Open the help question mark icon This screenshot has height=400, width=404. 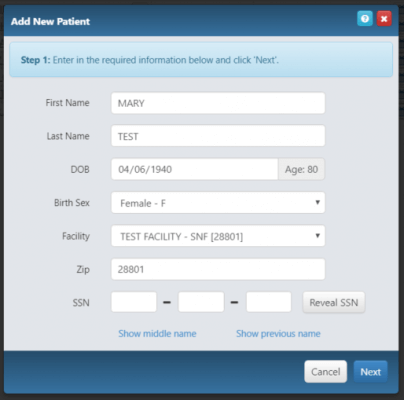click(x=365, y=19)
